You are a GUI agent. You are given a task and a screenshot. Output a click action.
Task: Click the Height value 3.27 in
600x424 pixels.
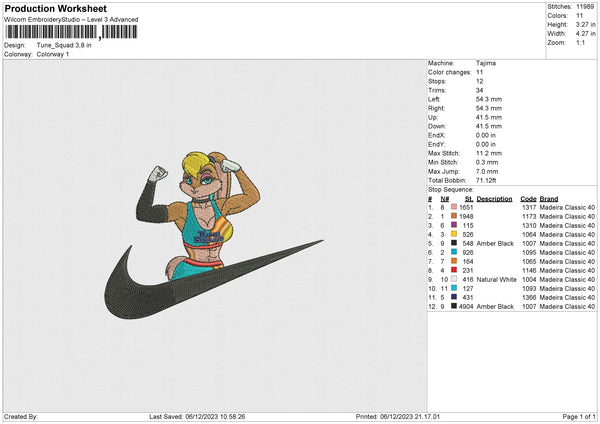point(585,24)
